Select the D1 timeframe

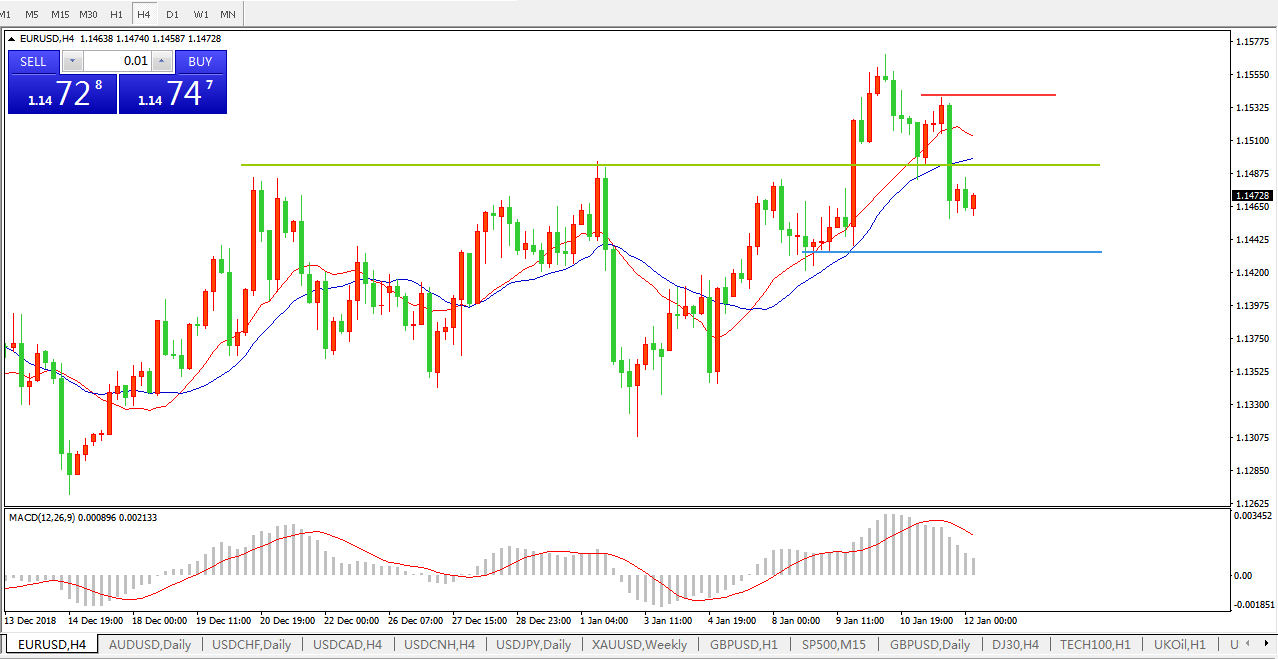click(x=172, y=14)
